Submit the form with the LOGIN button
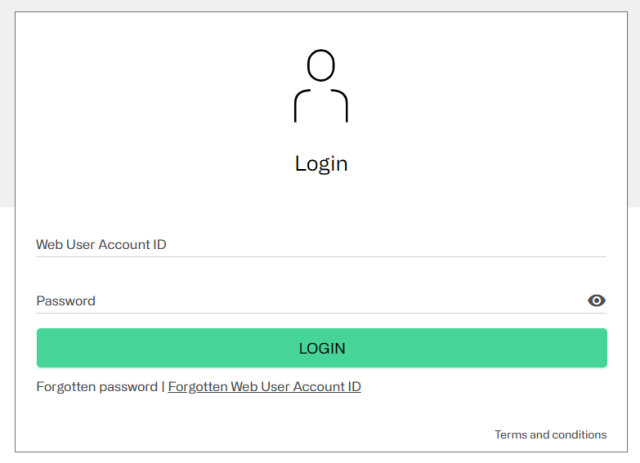The width and height of the screenshot is (640, 463). (x=321, y=348)
